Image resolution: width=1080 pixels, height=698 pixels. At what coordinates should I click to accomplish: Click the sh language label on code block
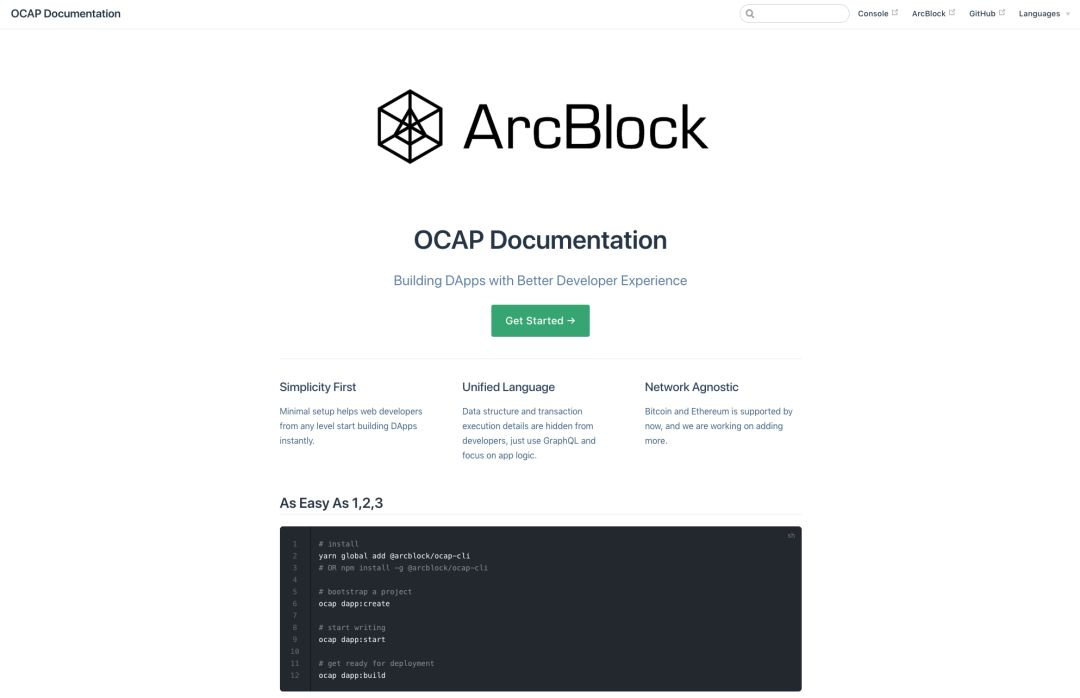pos(791,535)
